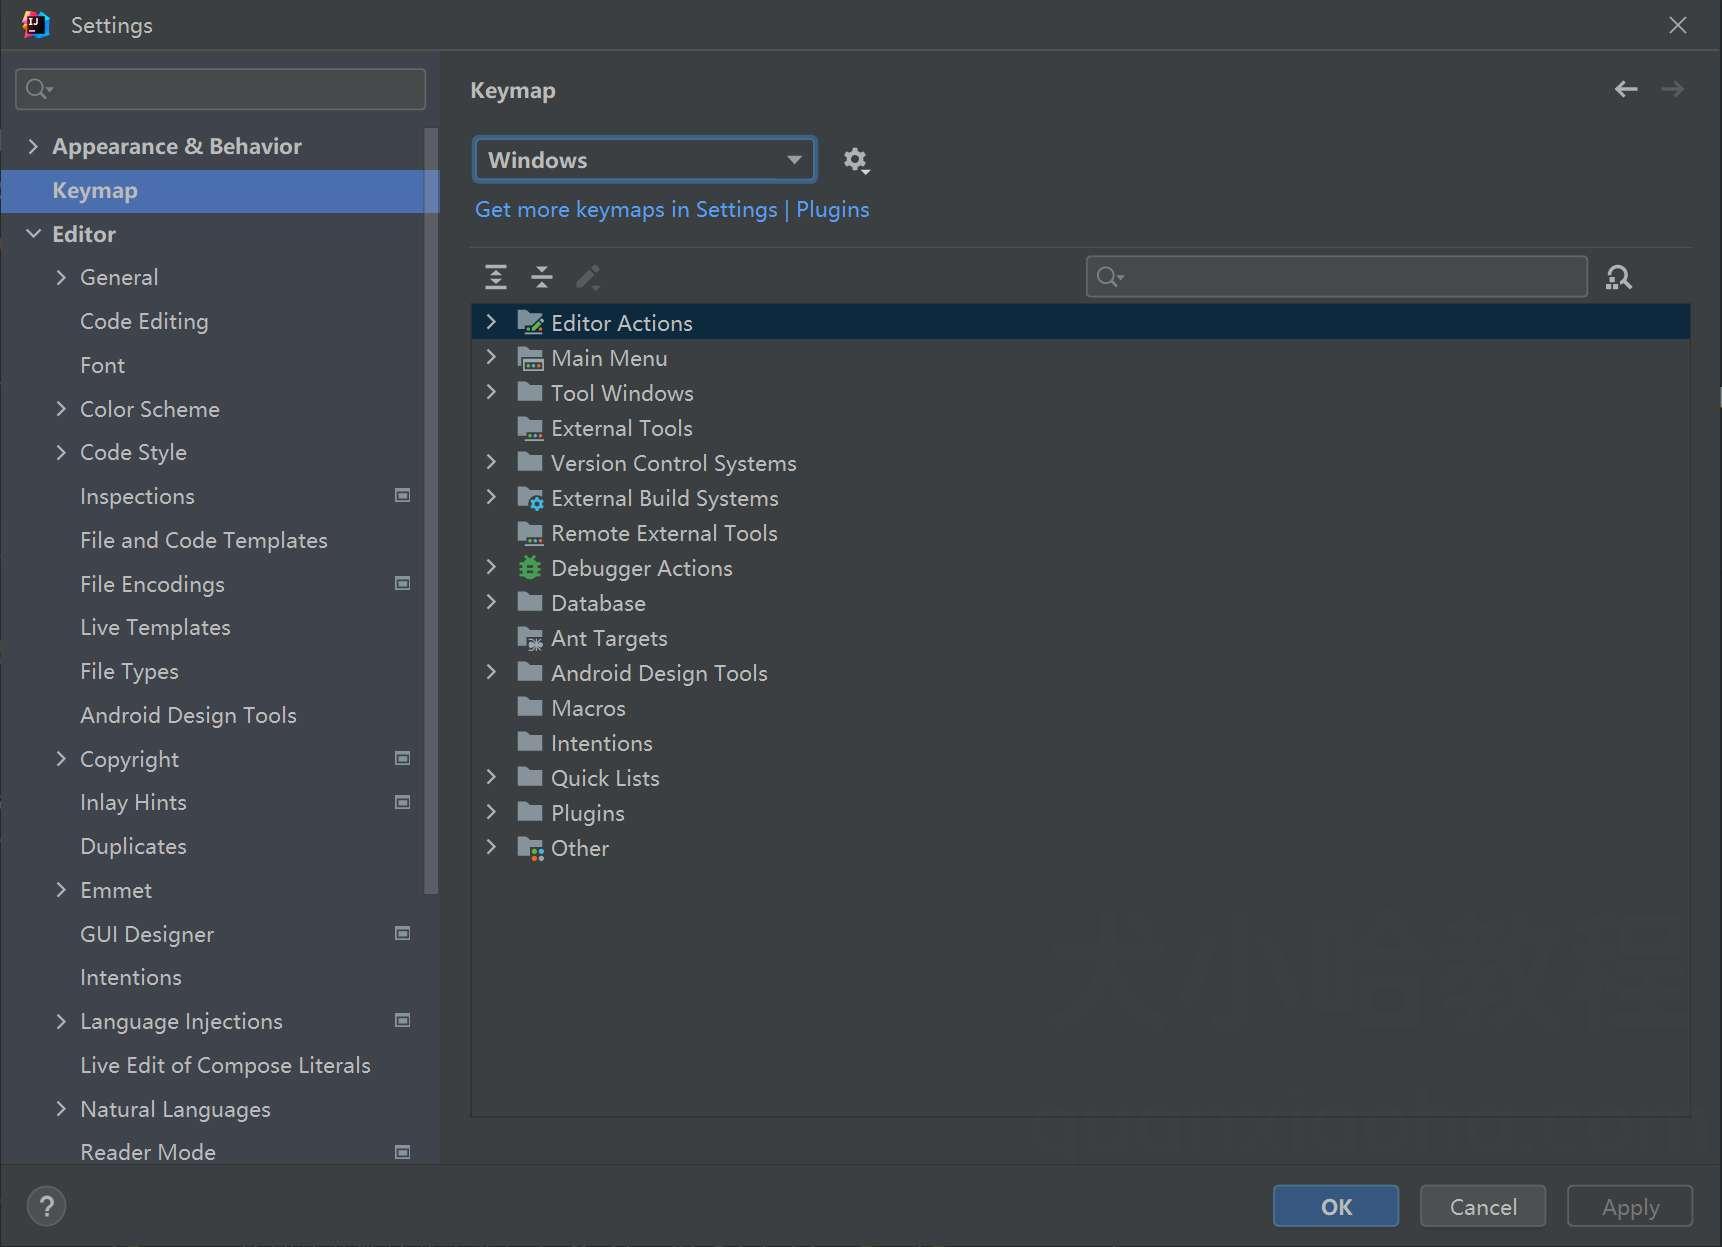Expand the Color Scheme settings node
Viewport: 1722px width, 1247px height.
tap(61, 408)
